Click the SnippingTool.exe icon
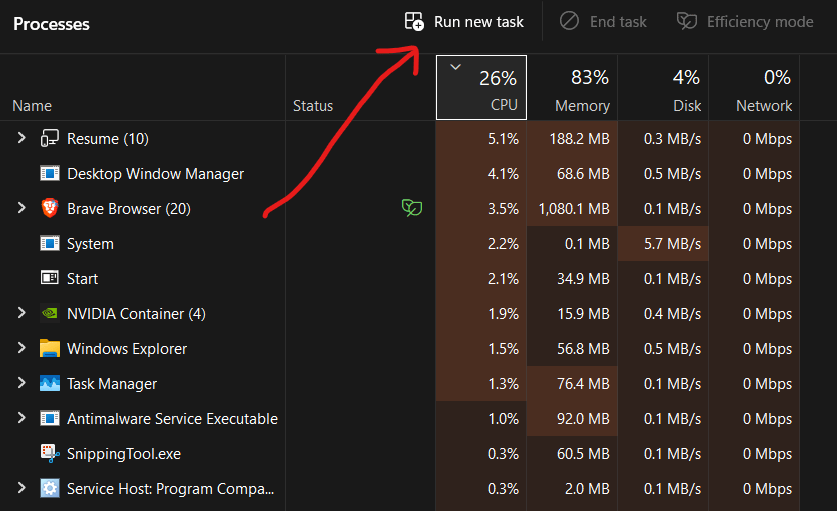The height and width of the screenshot is (511, 837). (50, 453)
